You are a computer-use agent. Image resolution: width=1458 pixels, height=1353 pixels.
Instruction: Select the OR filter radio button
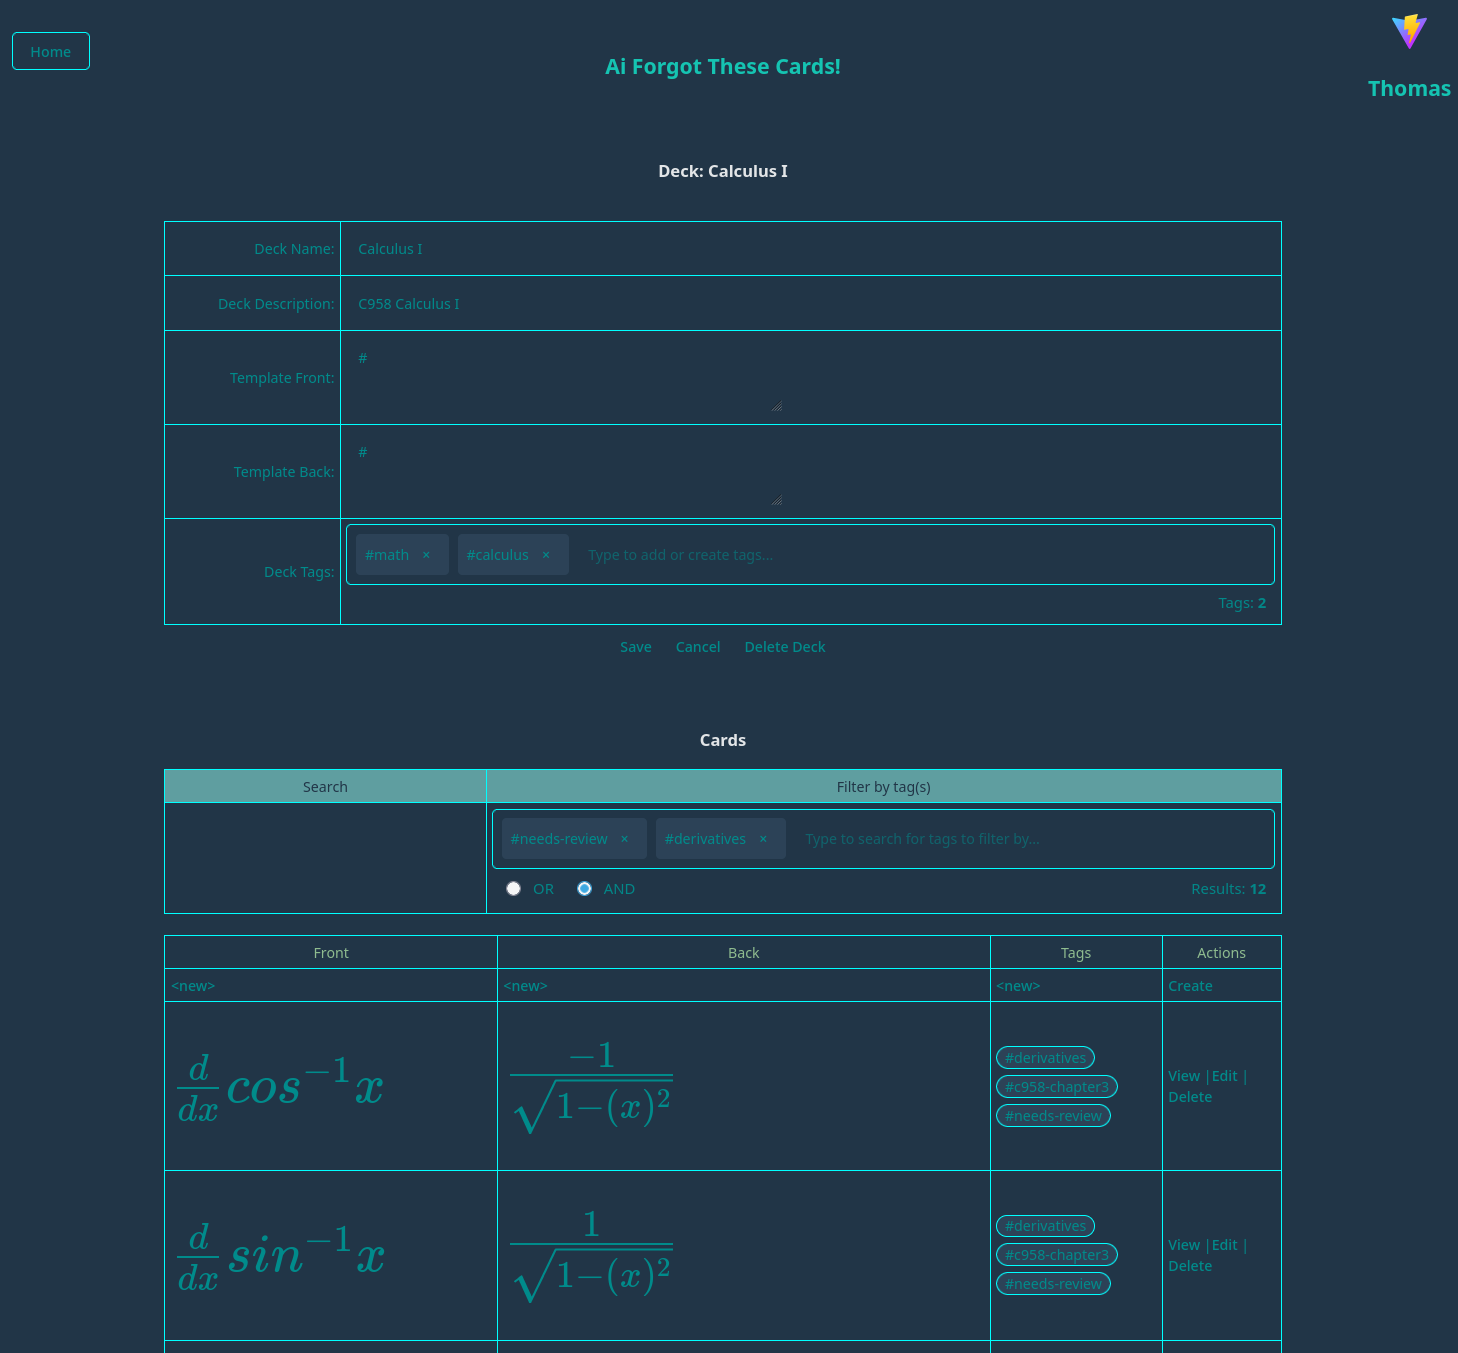pos(514,889)
